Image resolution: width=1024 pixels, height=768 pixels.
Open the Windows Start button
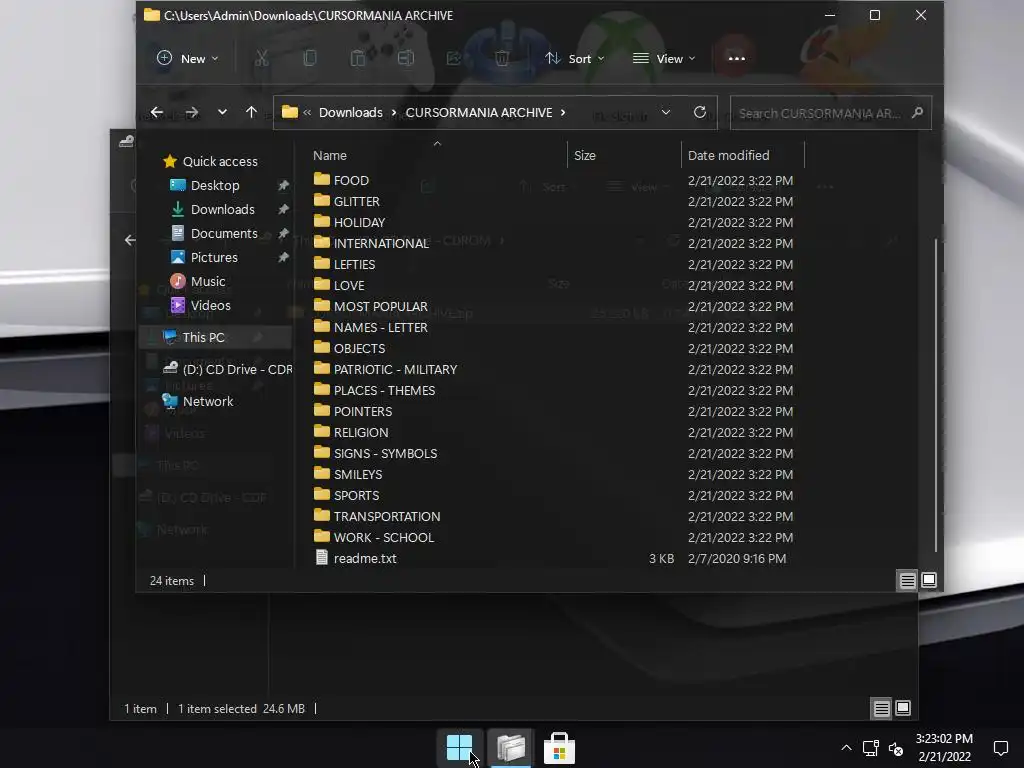tap(460, 748)
